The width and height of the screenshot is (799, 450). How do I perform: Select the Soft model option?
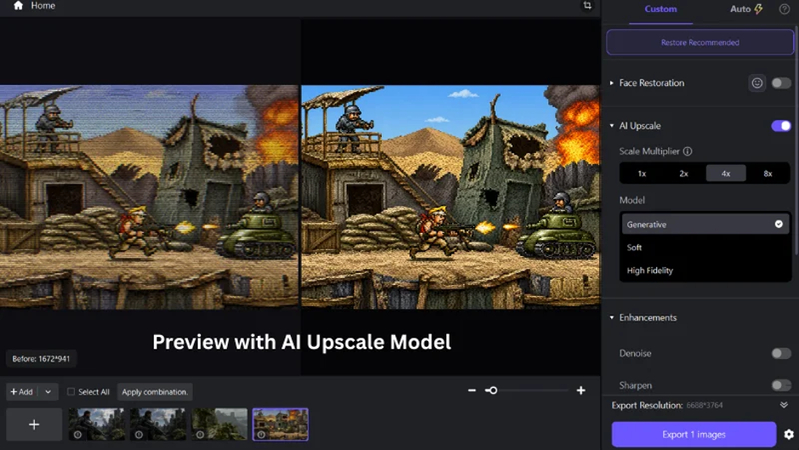705,248
